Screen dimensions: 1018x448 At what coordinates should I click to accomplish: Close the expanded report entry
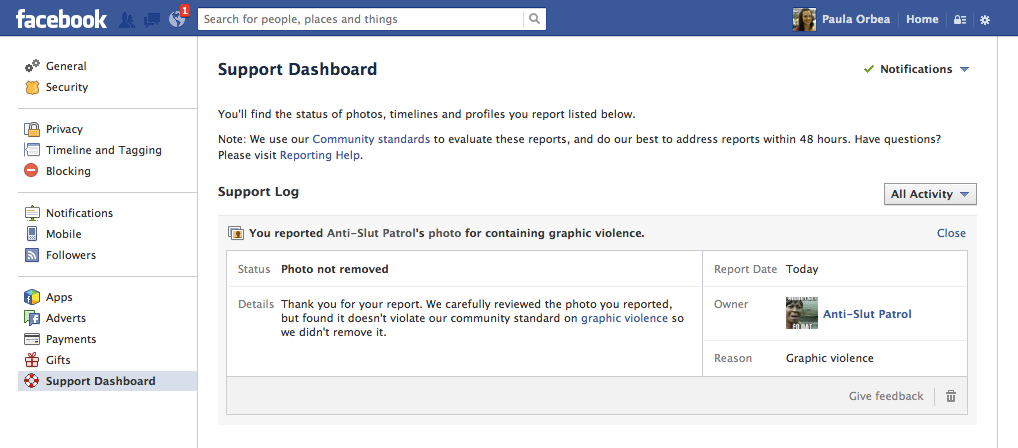click(x=951, y=233)
